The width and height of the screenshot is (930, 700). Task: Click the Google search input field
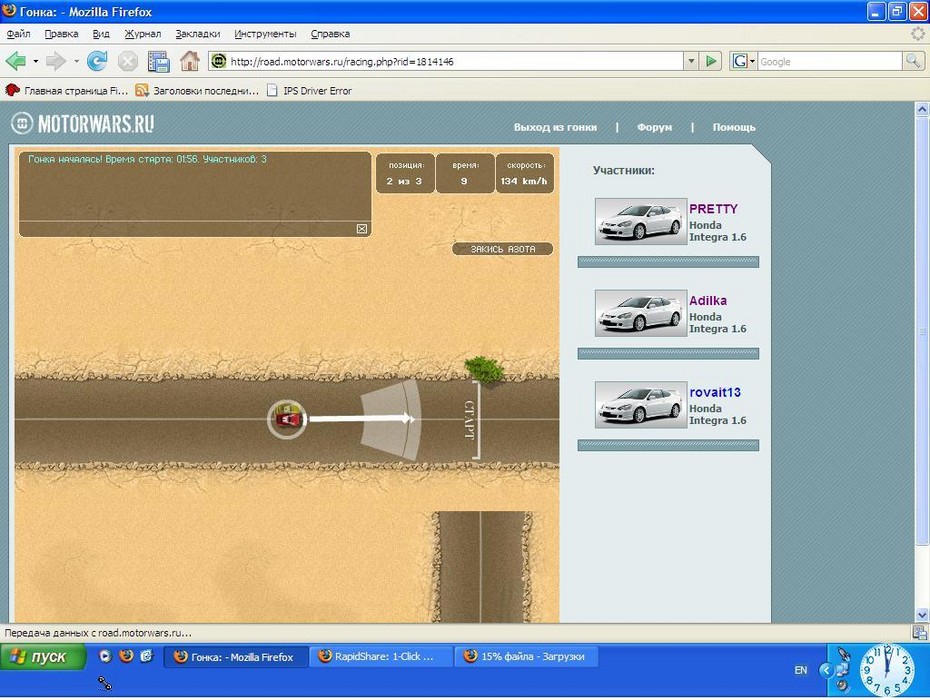coord(830,61)
